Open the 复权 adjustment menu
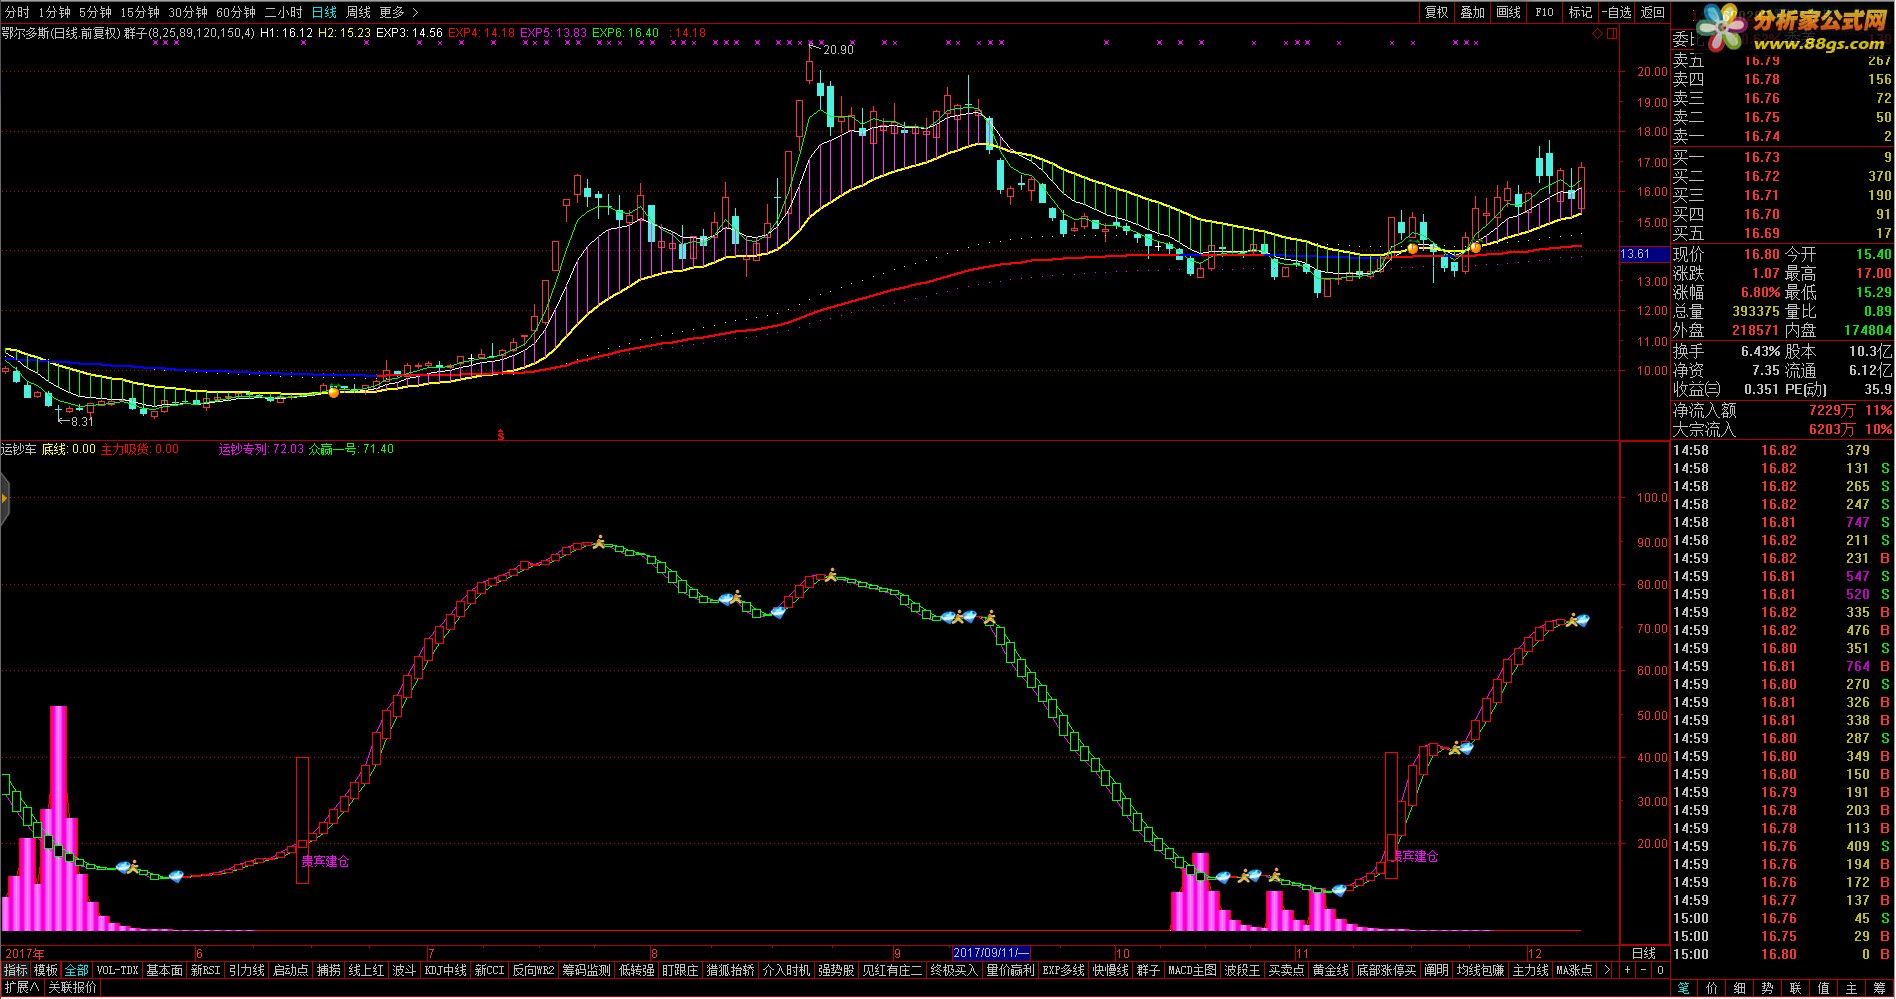This screenshot has height=999, width=1896. point(1437,12)
